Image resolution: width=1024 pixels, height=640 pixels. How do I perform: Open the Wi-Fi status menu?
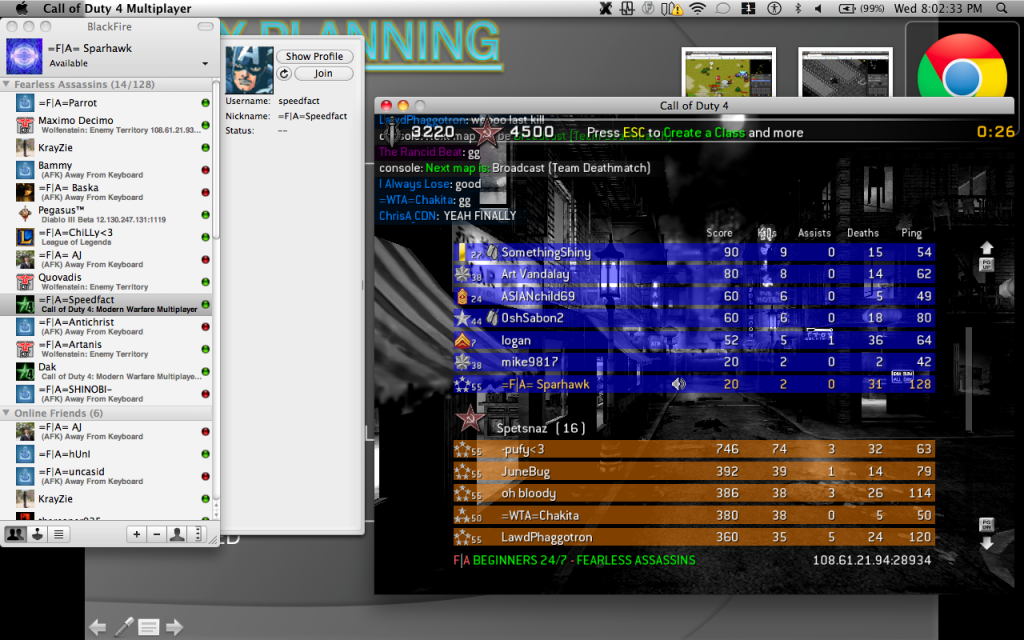coord(697,8)
